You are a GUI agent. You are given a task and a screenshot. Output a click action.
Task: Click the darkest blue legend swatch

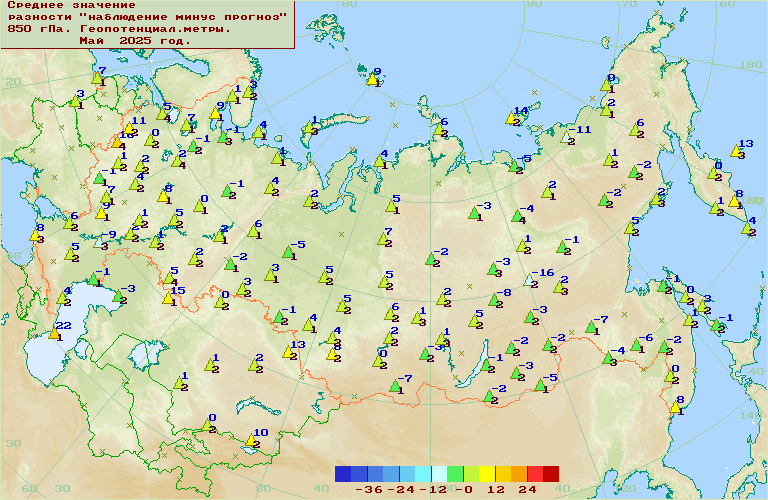point(343,474)
